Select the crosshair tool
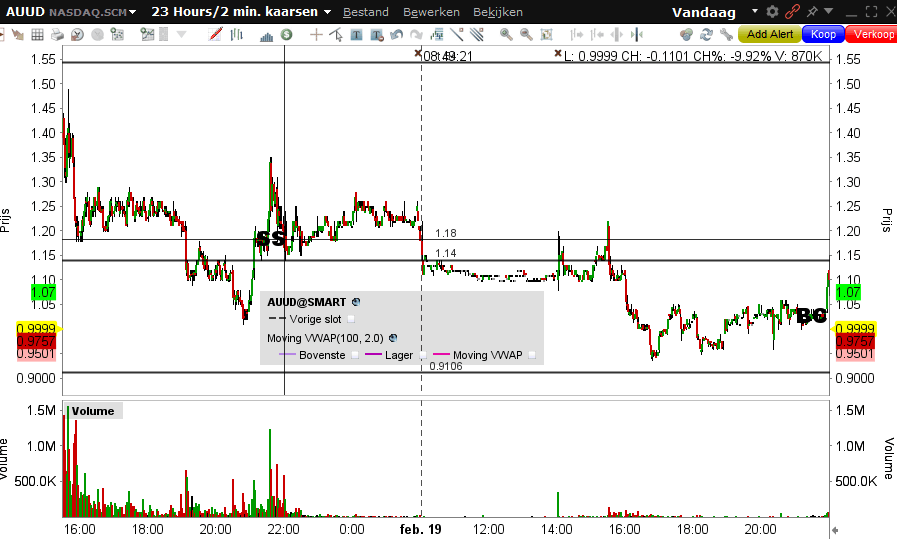Screen dimensions: 897x542 pos(316,35)
